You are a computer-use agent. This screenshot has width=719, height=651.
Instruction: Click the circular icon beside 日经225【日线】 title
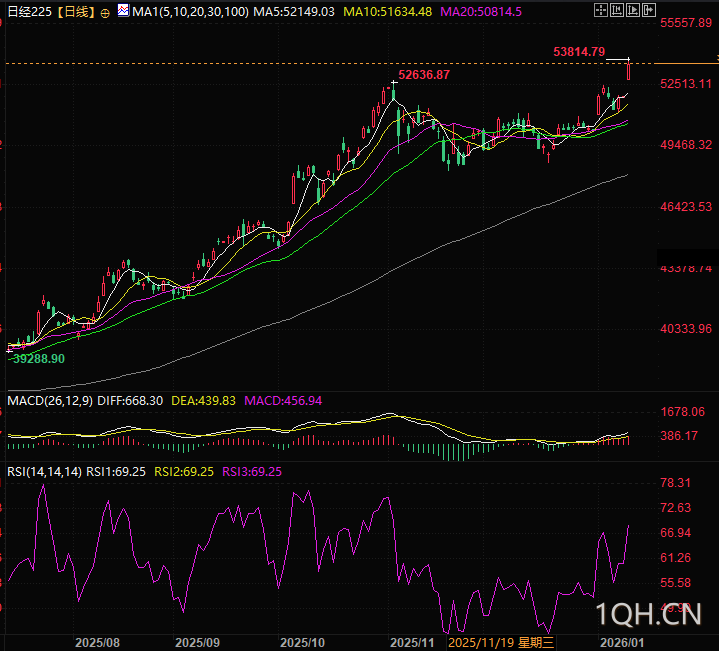(x=105, y=12)
